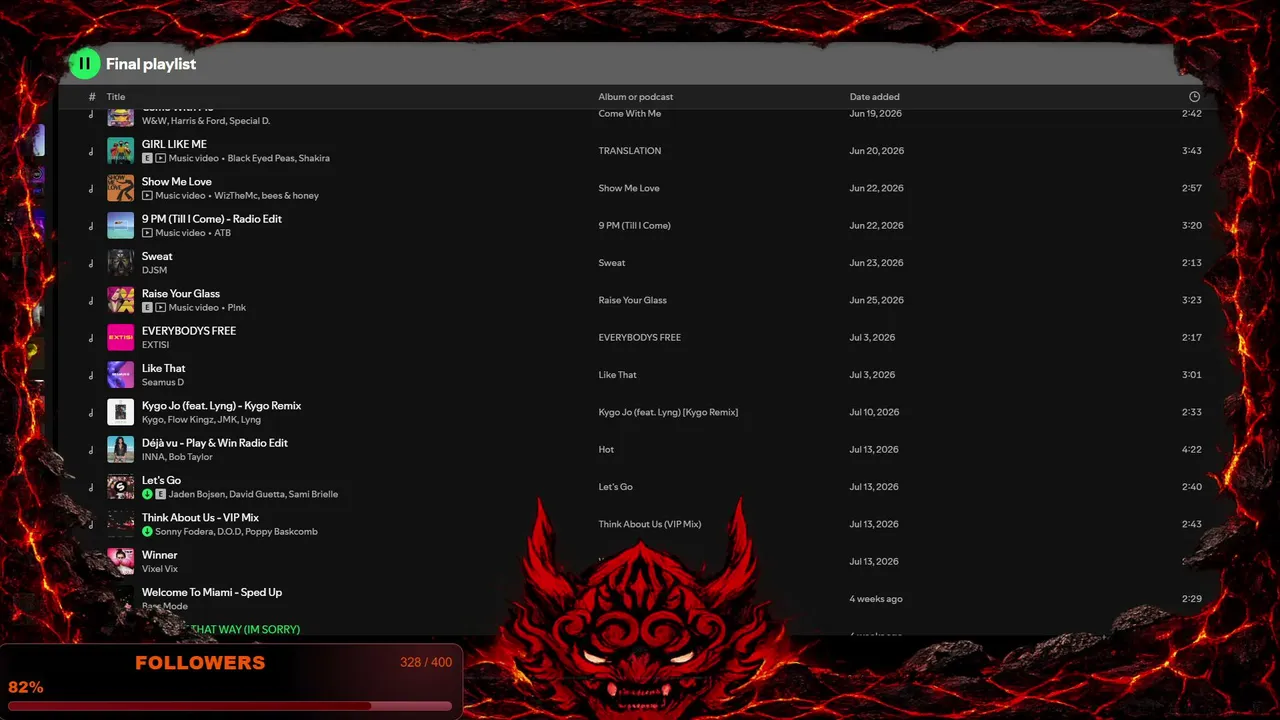The image size is (1280, 720).
Task: Click the explicit badge under Raise Your Glass
Action: tap(147, 308)
